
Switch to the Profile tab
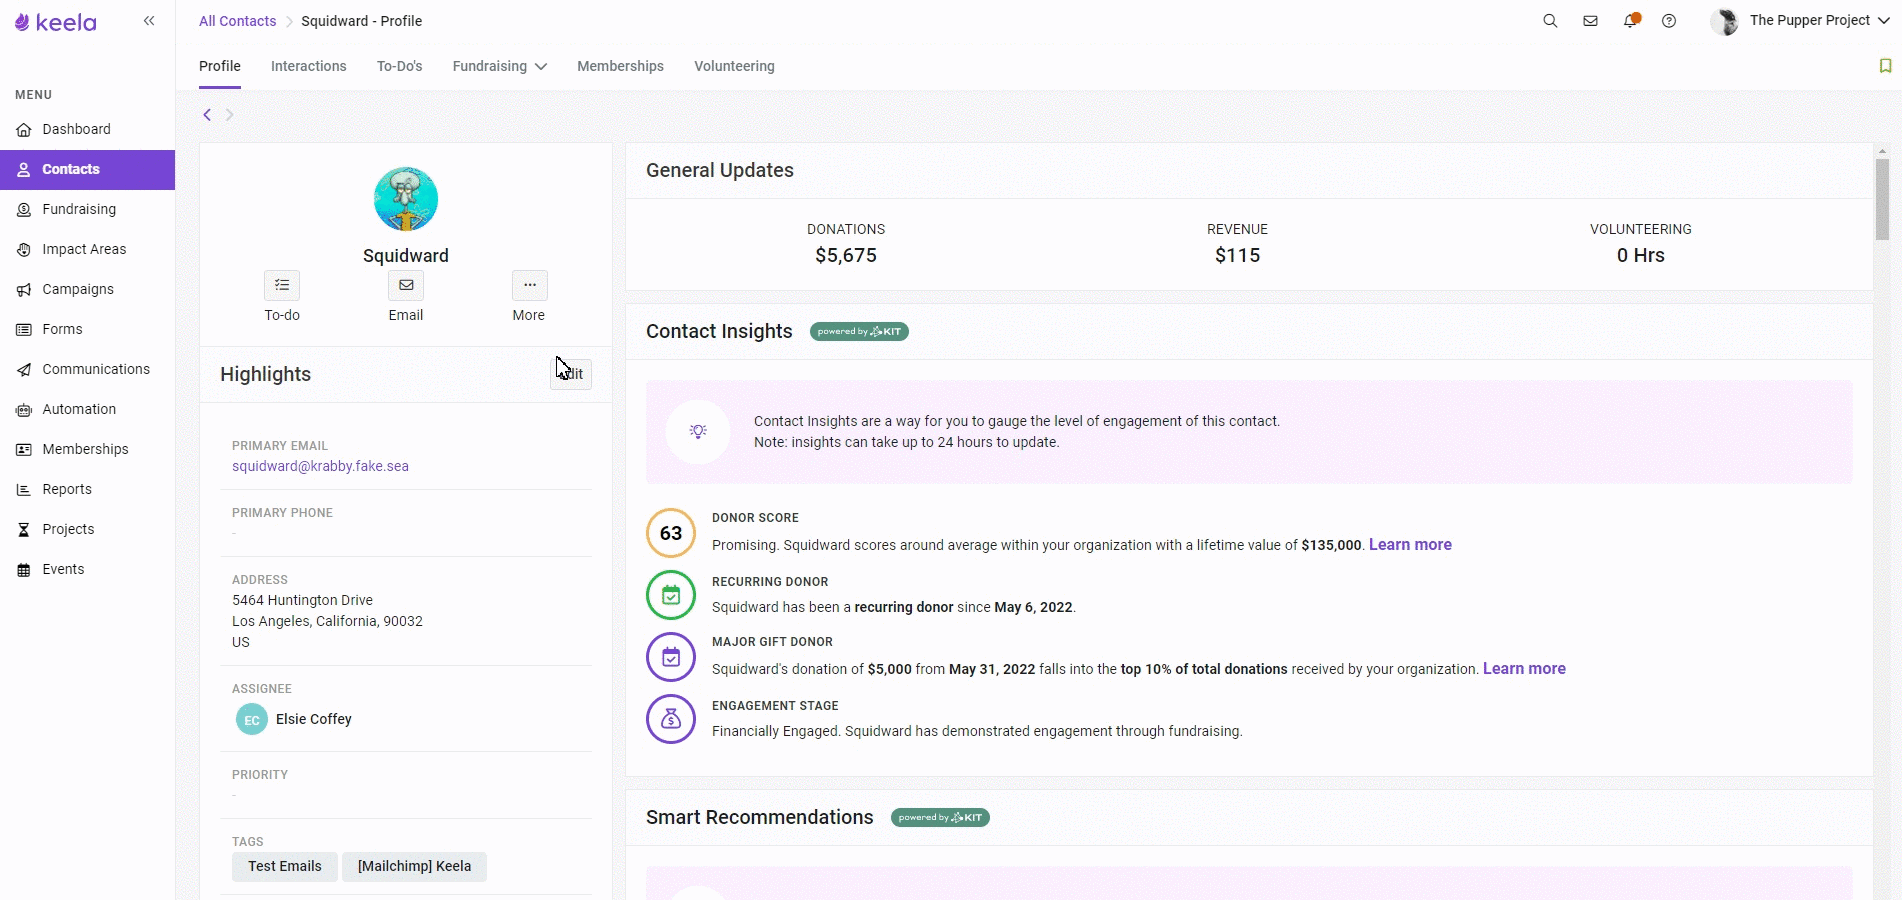pyautogui.click(x=220, y=66)
